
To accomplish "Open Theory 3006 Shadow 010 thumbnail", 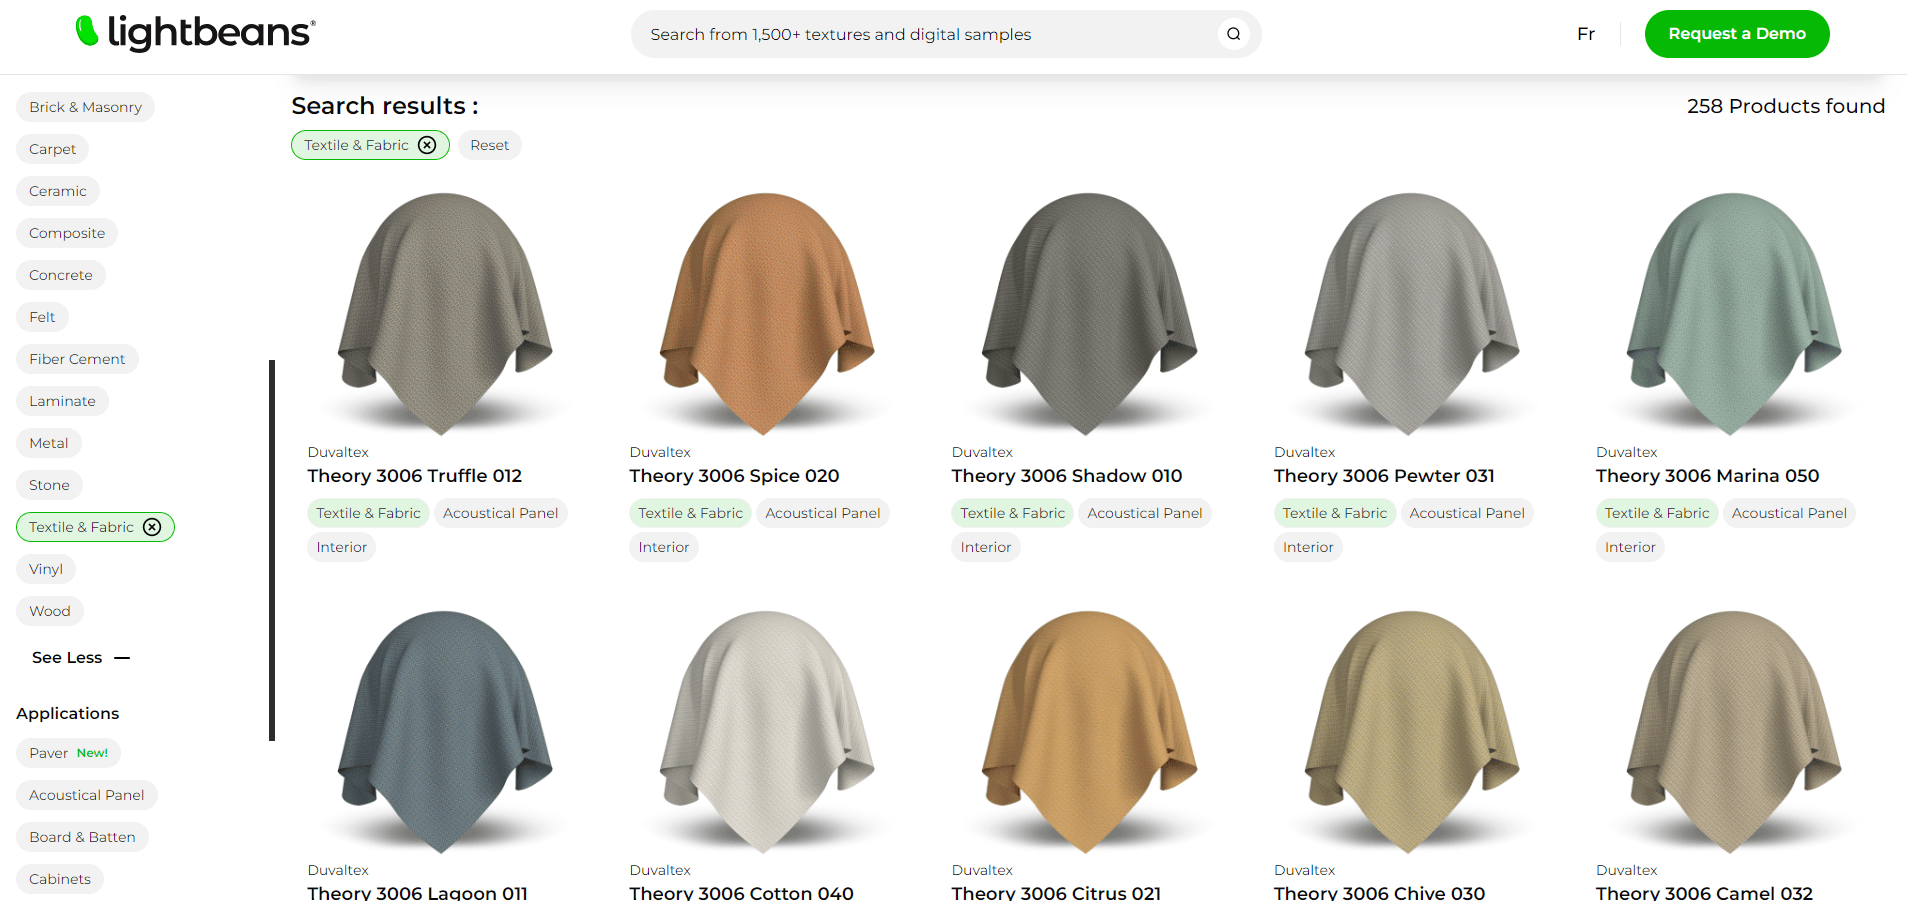I will (x=1089, y=314).
